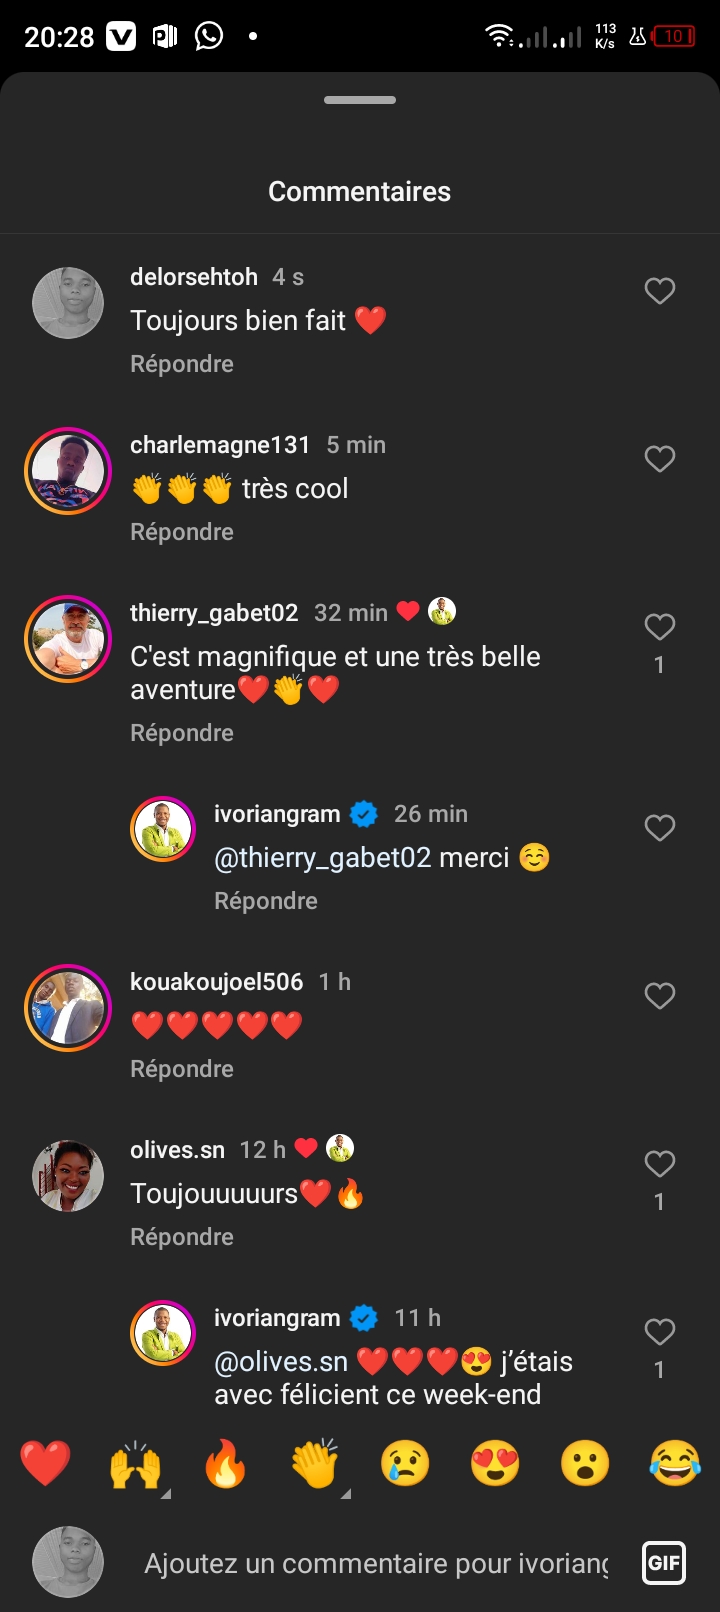The image size is (720, 1612).
Task: Toggle like on kouakoujoel506's hearts comment
Action: pyautogui.click(x=659, y=996)
